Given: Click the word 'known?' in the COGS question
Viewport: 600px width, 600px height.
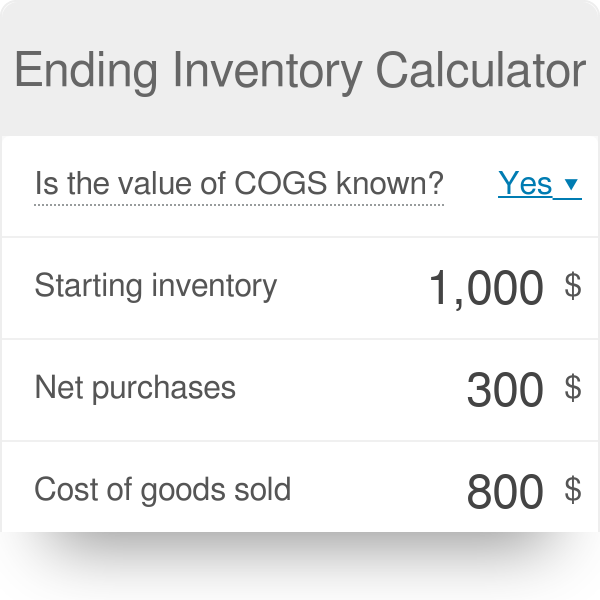Looking at the screenshot, I should point(402,184).
